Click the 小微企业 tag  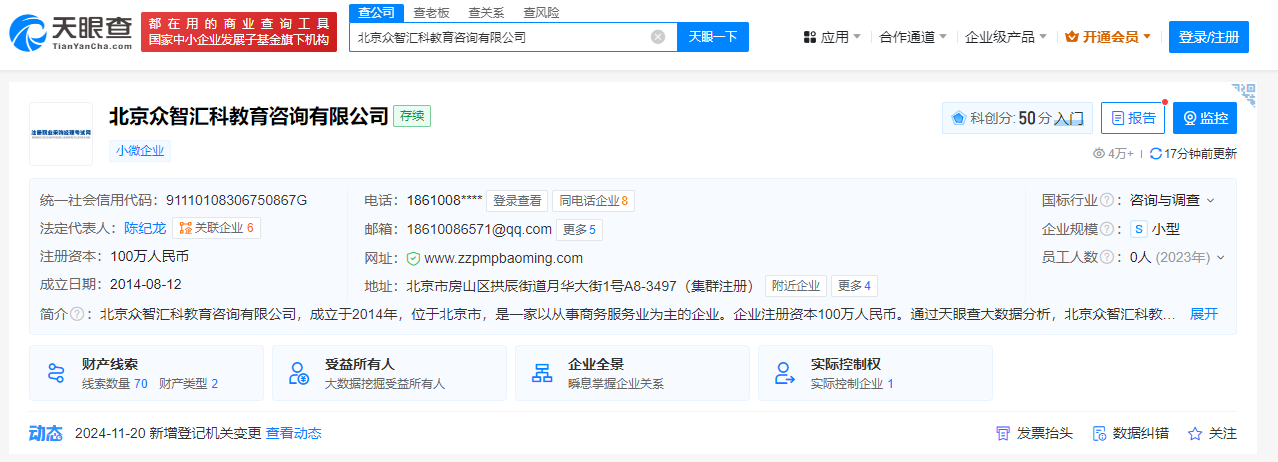(140, 151)
